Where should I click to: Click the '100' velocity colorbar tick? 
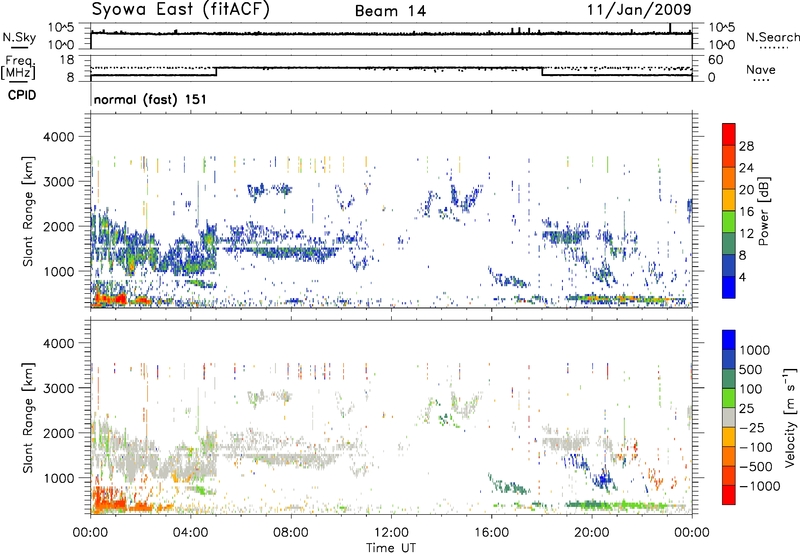pyautogui.click(x=751, y=389)
